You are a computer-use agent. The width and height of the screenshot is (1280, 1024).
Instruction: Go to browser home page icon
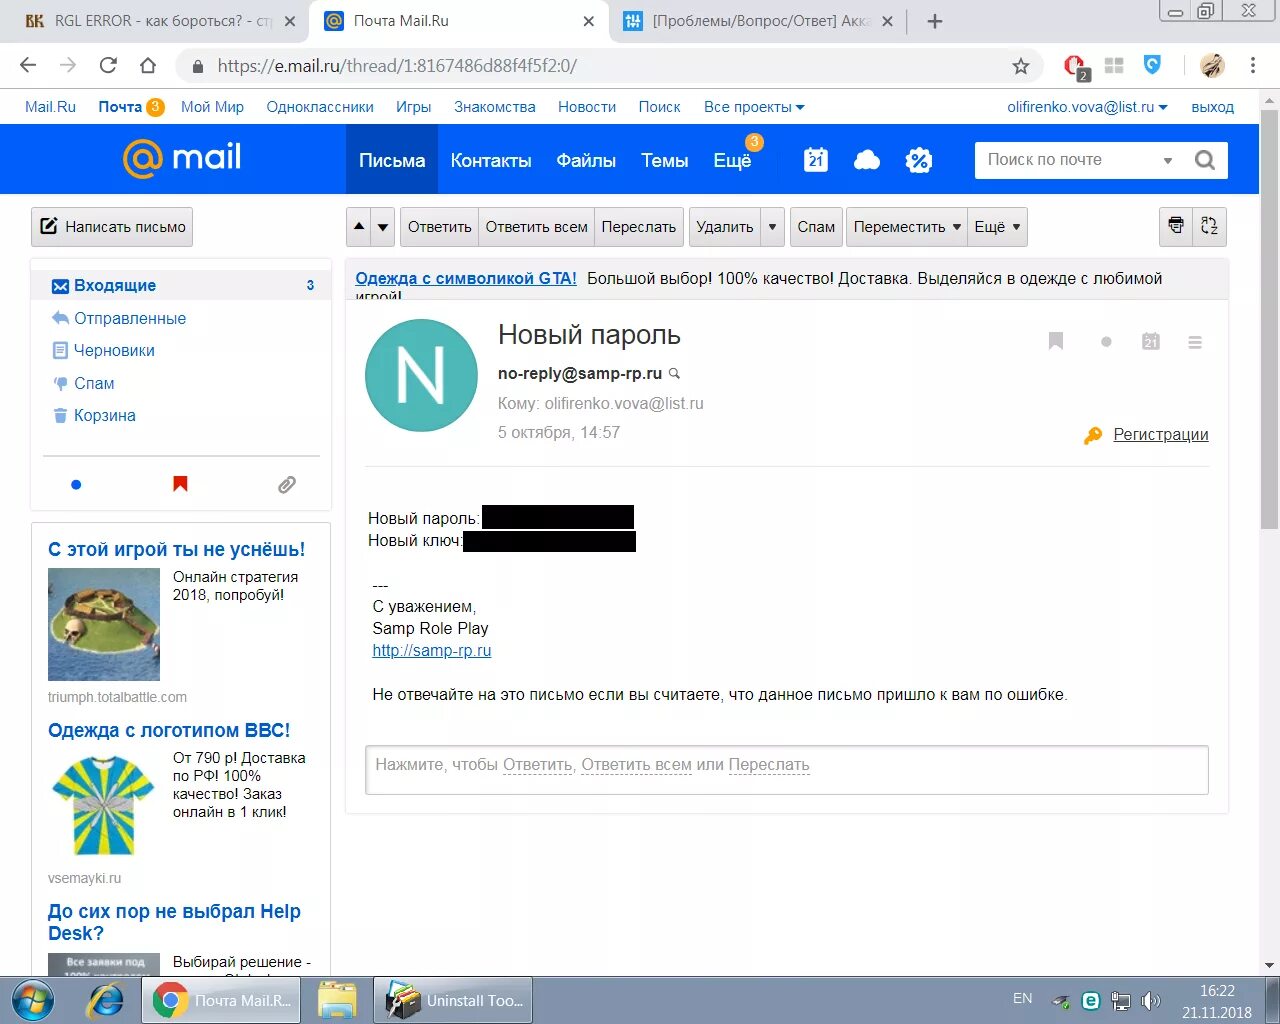tap(148, 66)
